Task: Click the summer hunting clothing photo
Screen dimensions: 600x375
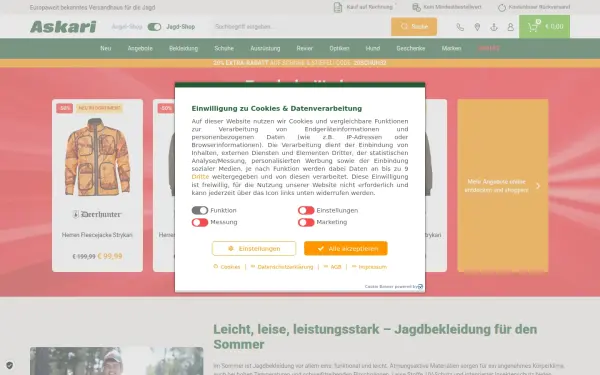Action: [116, 361]
